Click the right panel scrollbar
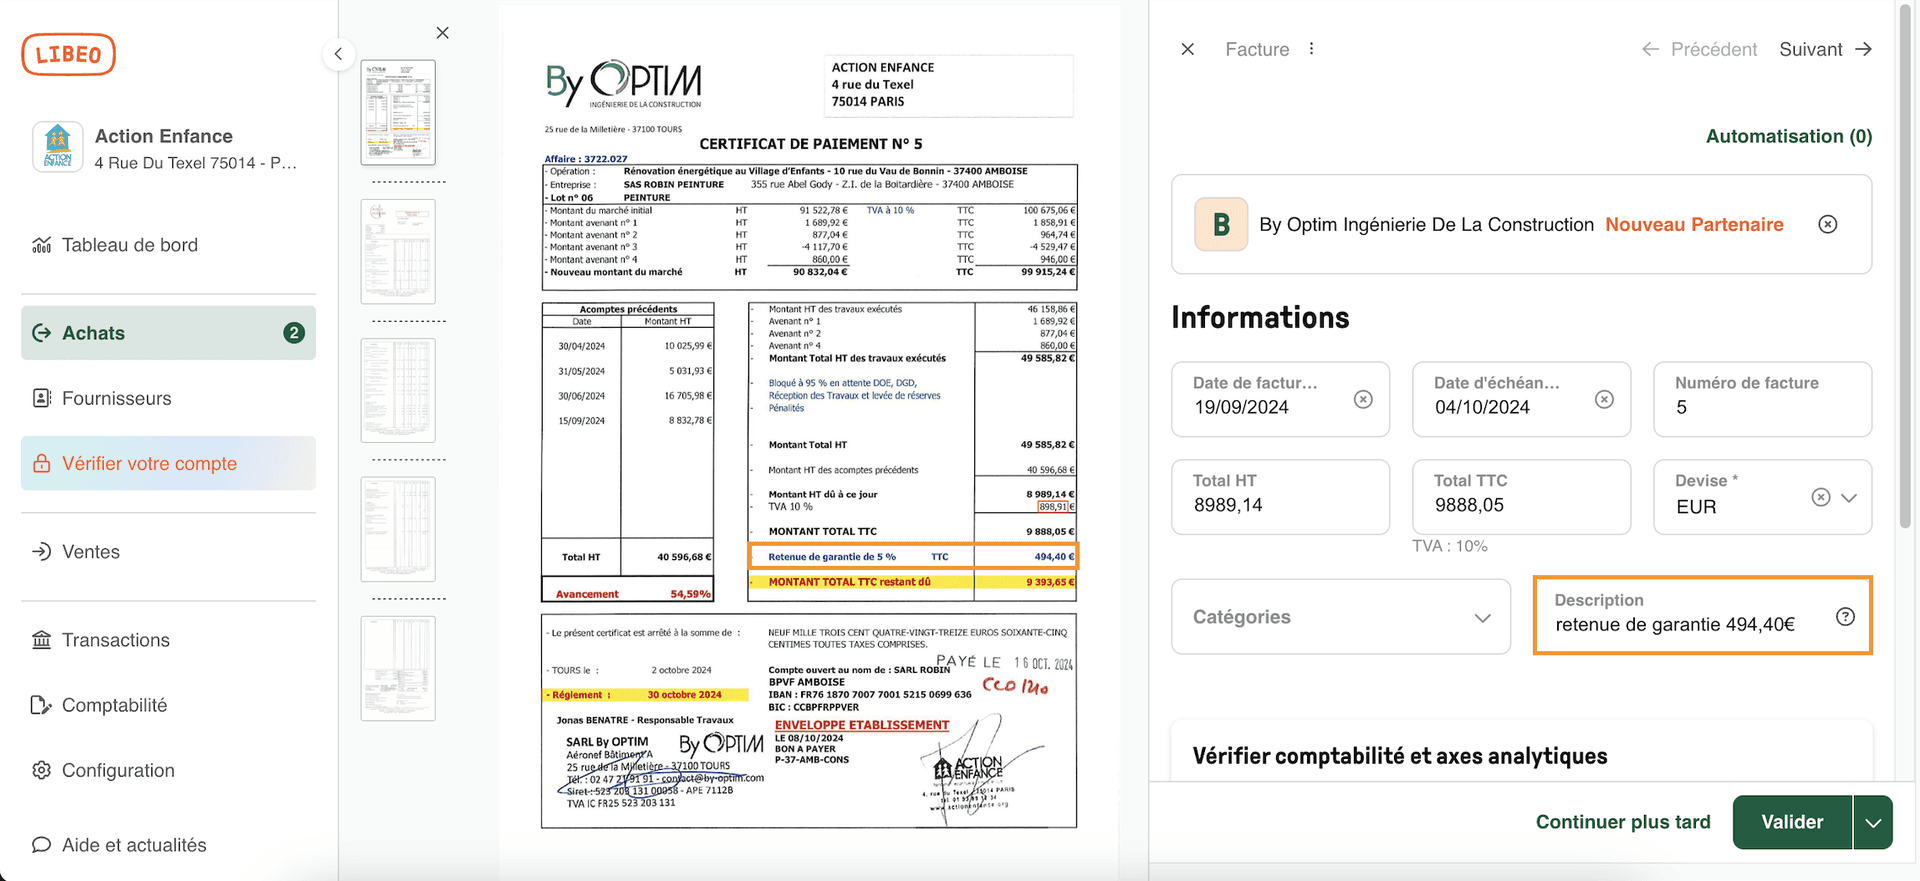This screenshot has width=1920, height=881. tap(1906, 265)
